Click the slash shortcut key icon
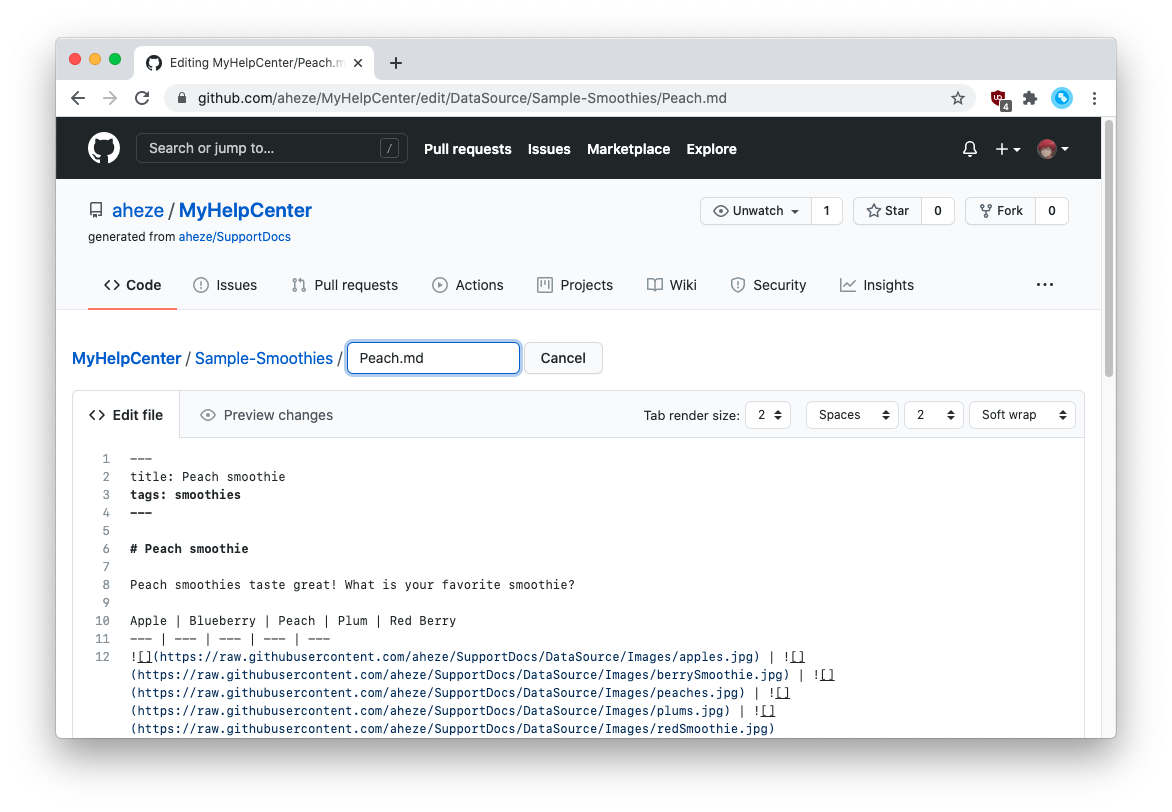 tap(389, 148)
